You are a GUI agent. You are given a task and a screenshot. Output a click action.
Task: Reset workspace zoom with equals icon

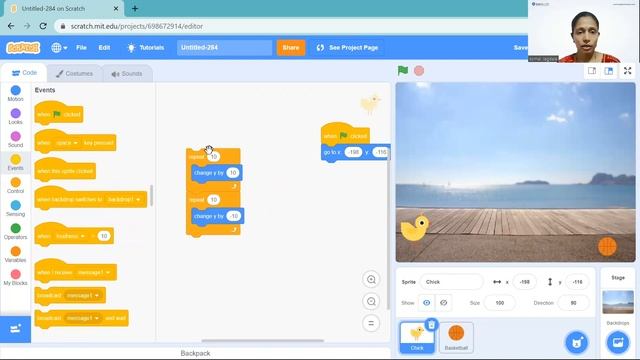pos(371,323)
